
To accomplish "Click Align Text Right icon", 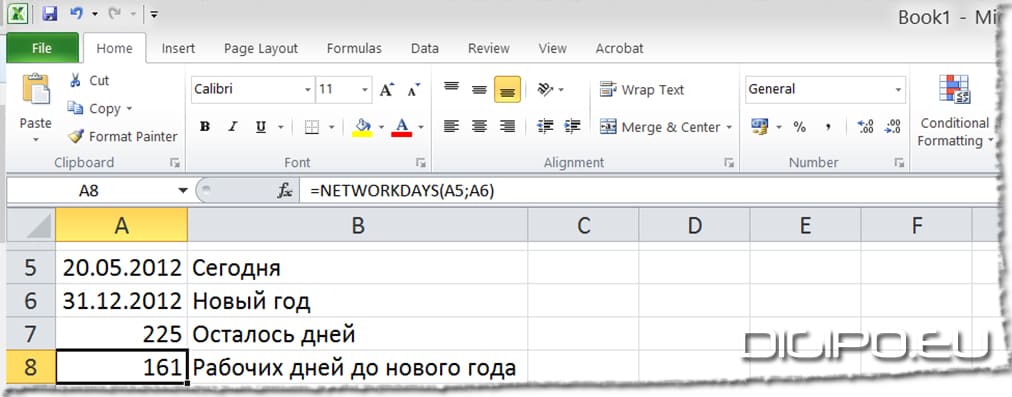I will point(507,127).
